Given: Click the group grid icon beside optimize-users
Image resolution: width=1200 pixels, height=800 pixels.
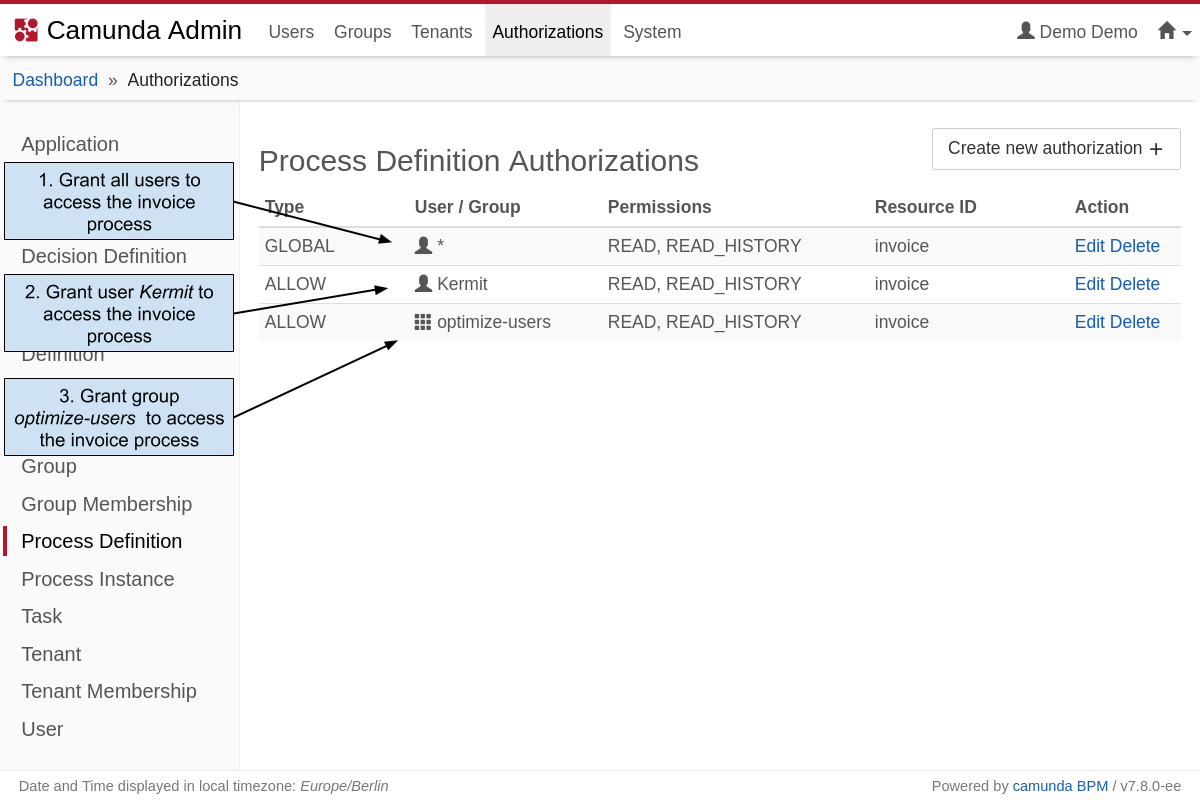Looking at the screenshot, I should (423, 321).
